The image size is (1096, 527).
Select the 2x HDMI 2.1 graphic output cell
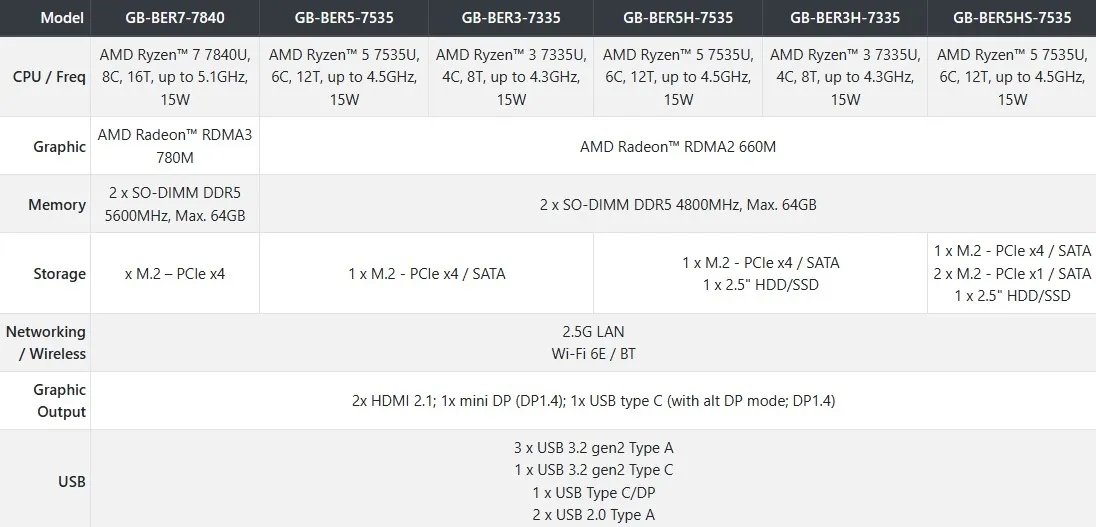click(593, 400)
